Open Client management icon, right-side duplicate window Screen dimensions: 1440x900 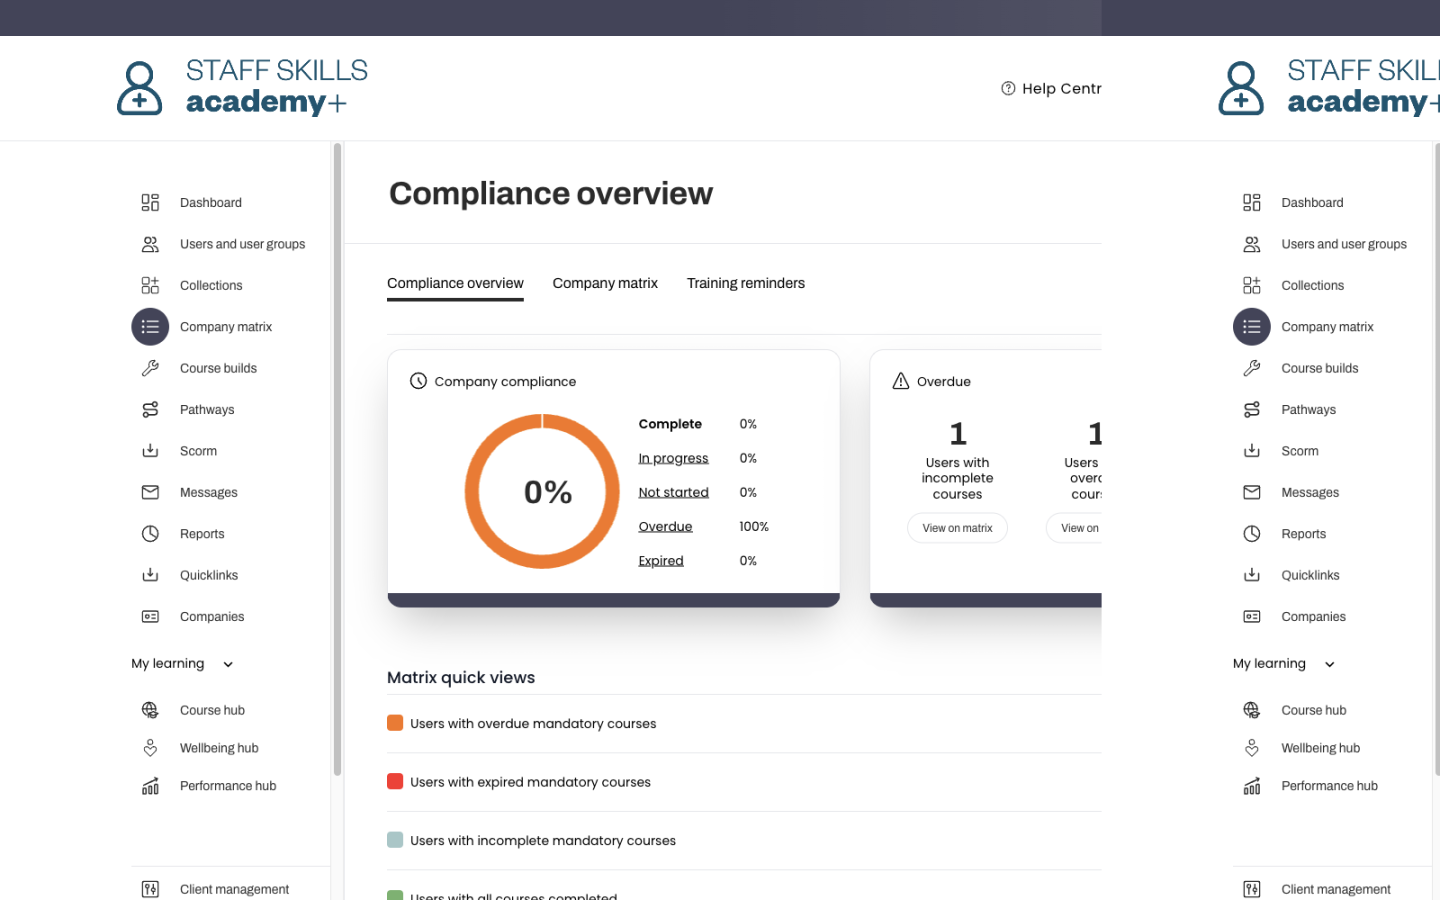(x=1252, y=889)
